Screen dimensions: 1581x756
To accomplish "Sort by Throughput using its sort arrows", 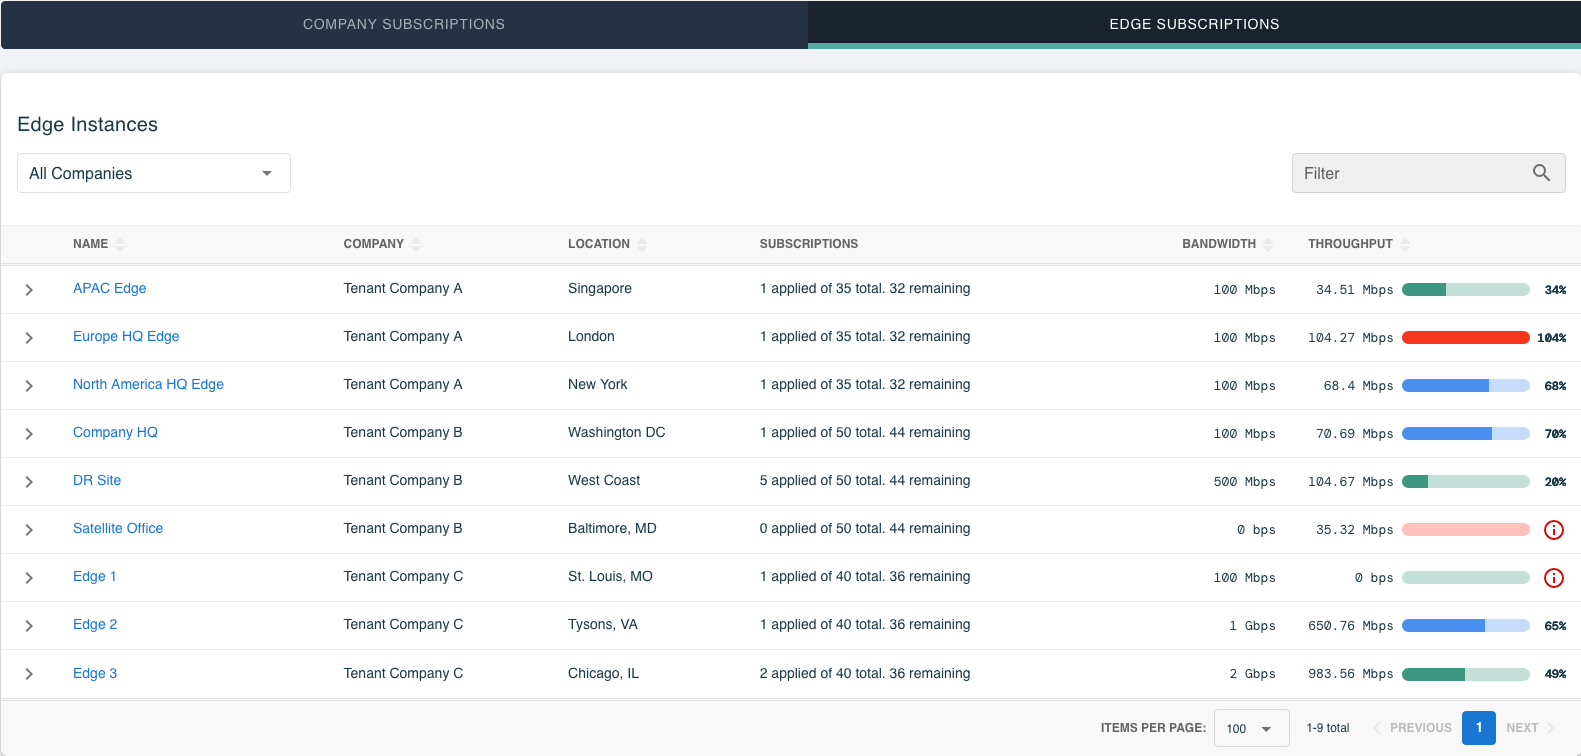I will (x=1405, y=244).
